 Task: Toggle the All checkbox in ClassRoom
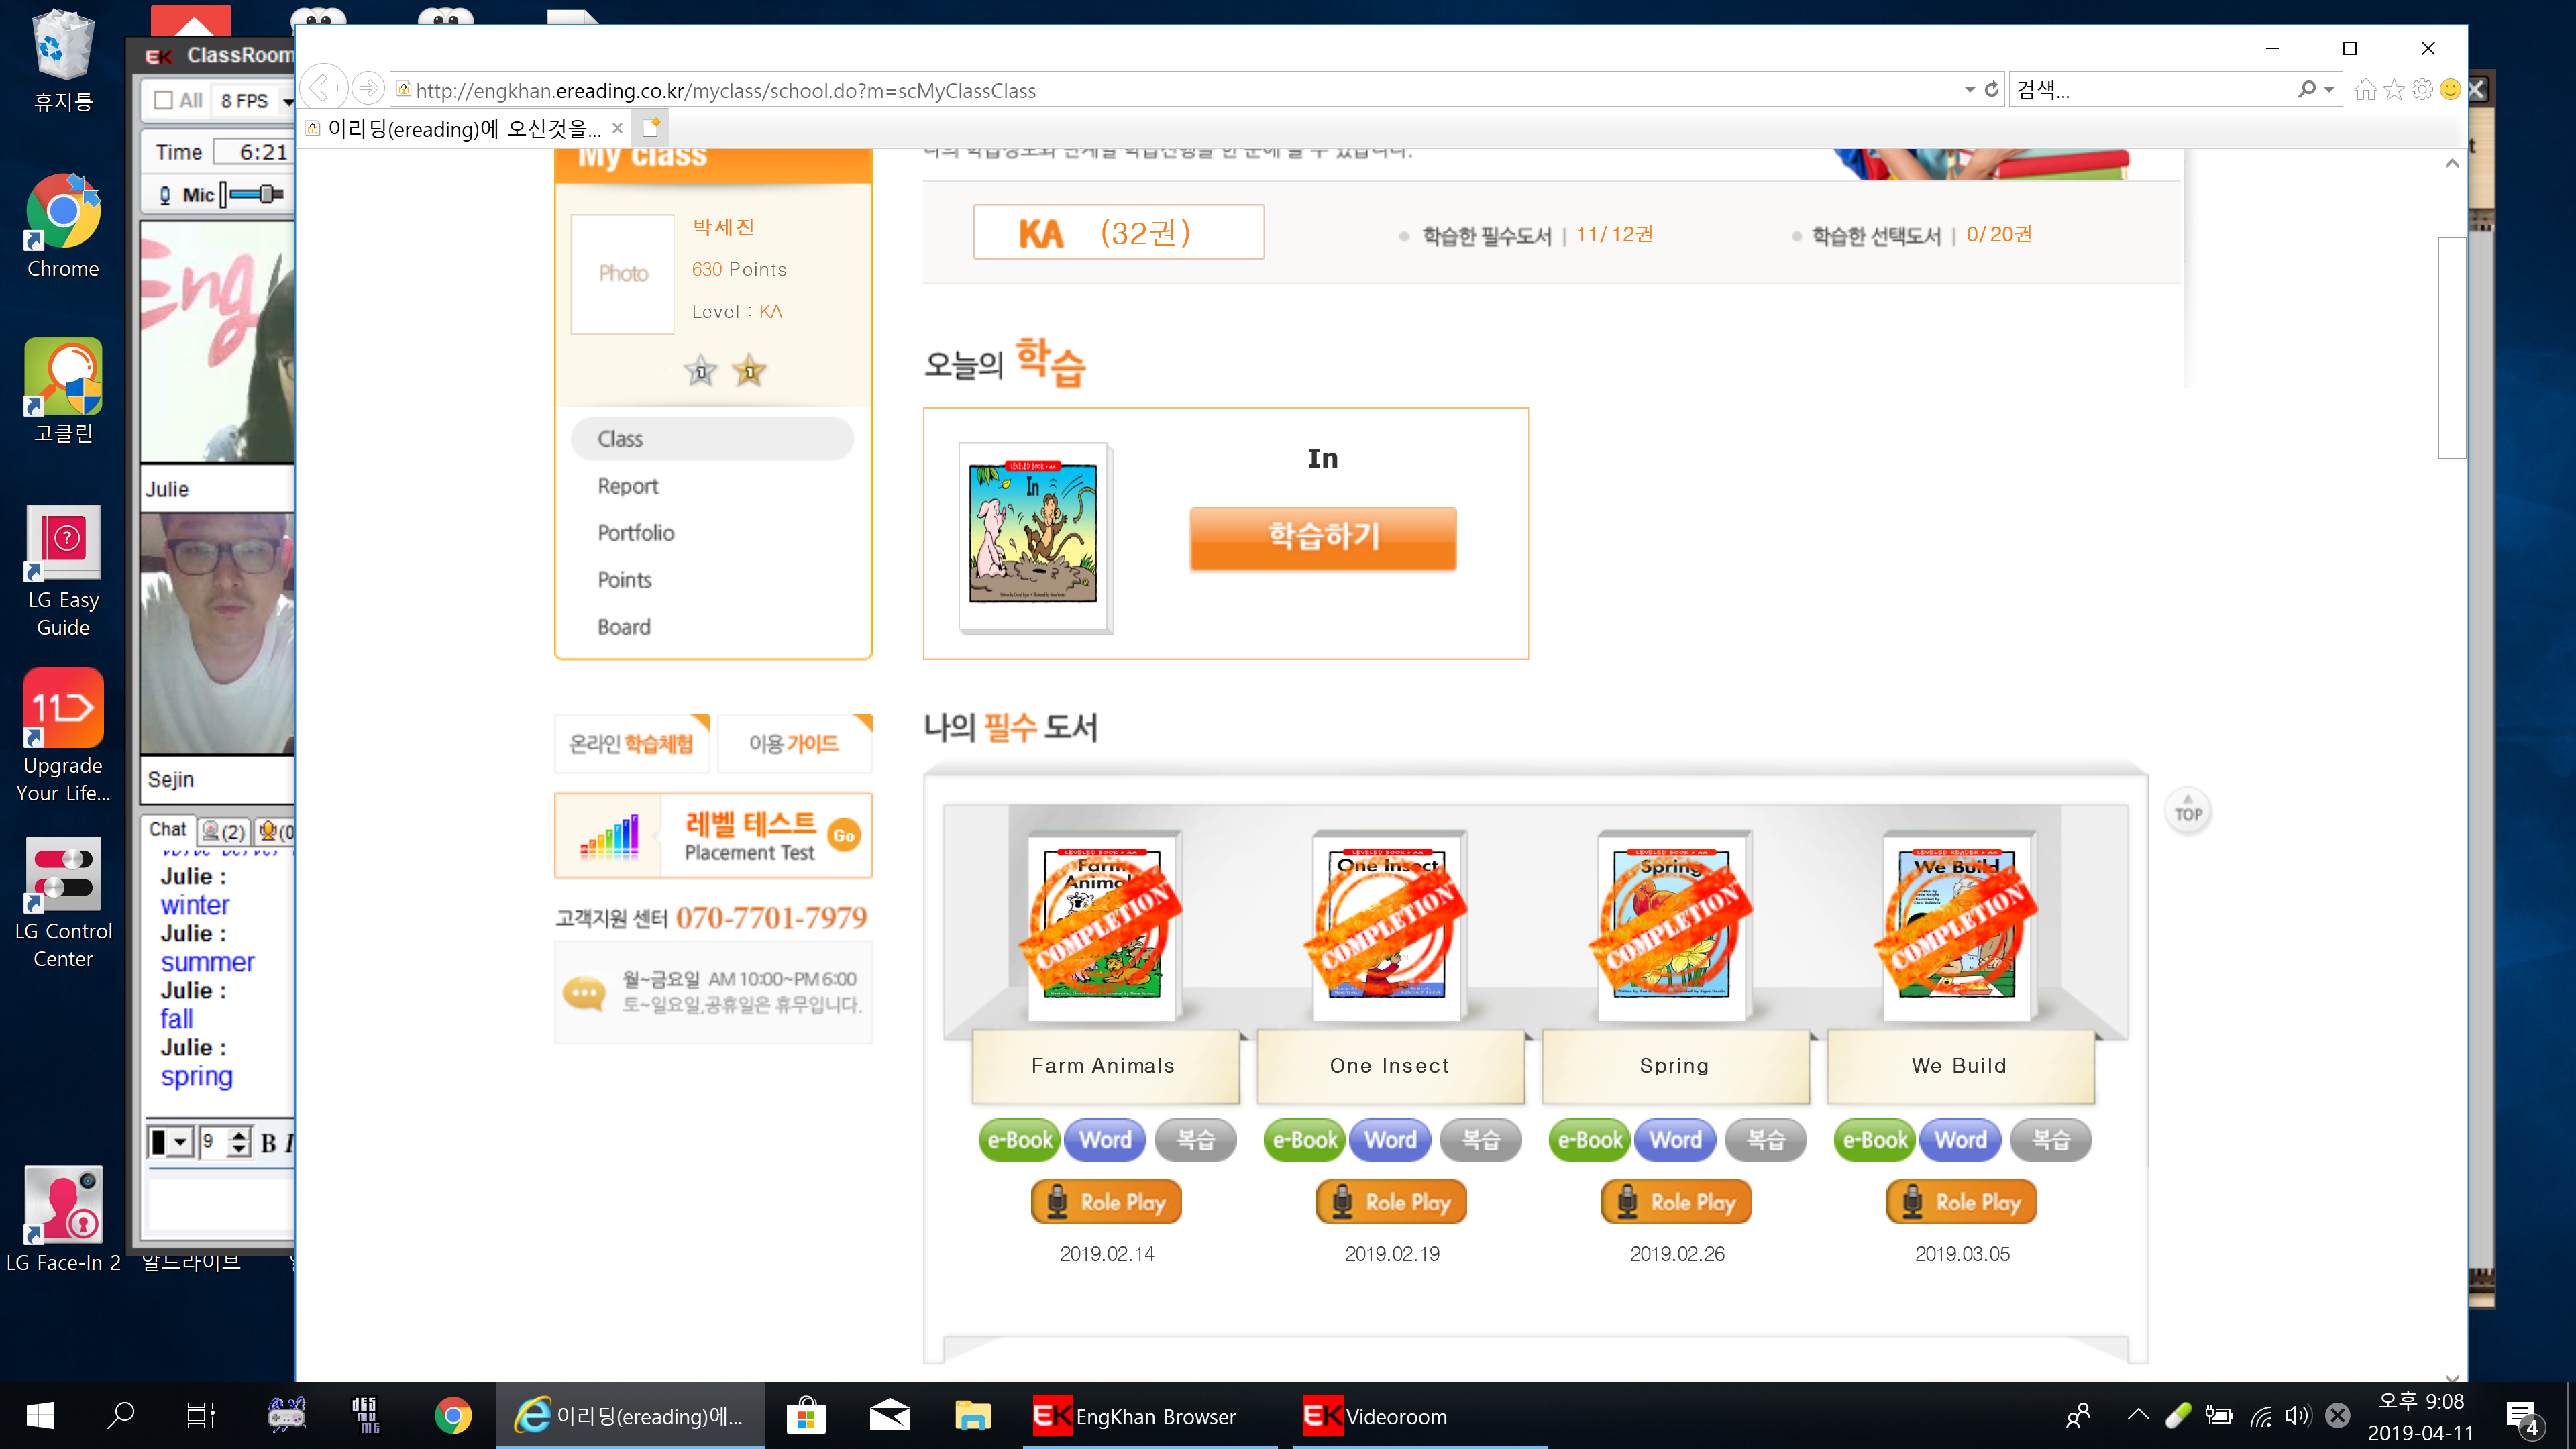coord(164,100)
